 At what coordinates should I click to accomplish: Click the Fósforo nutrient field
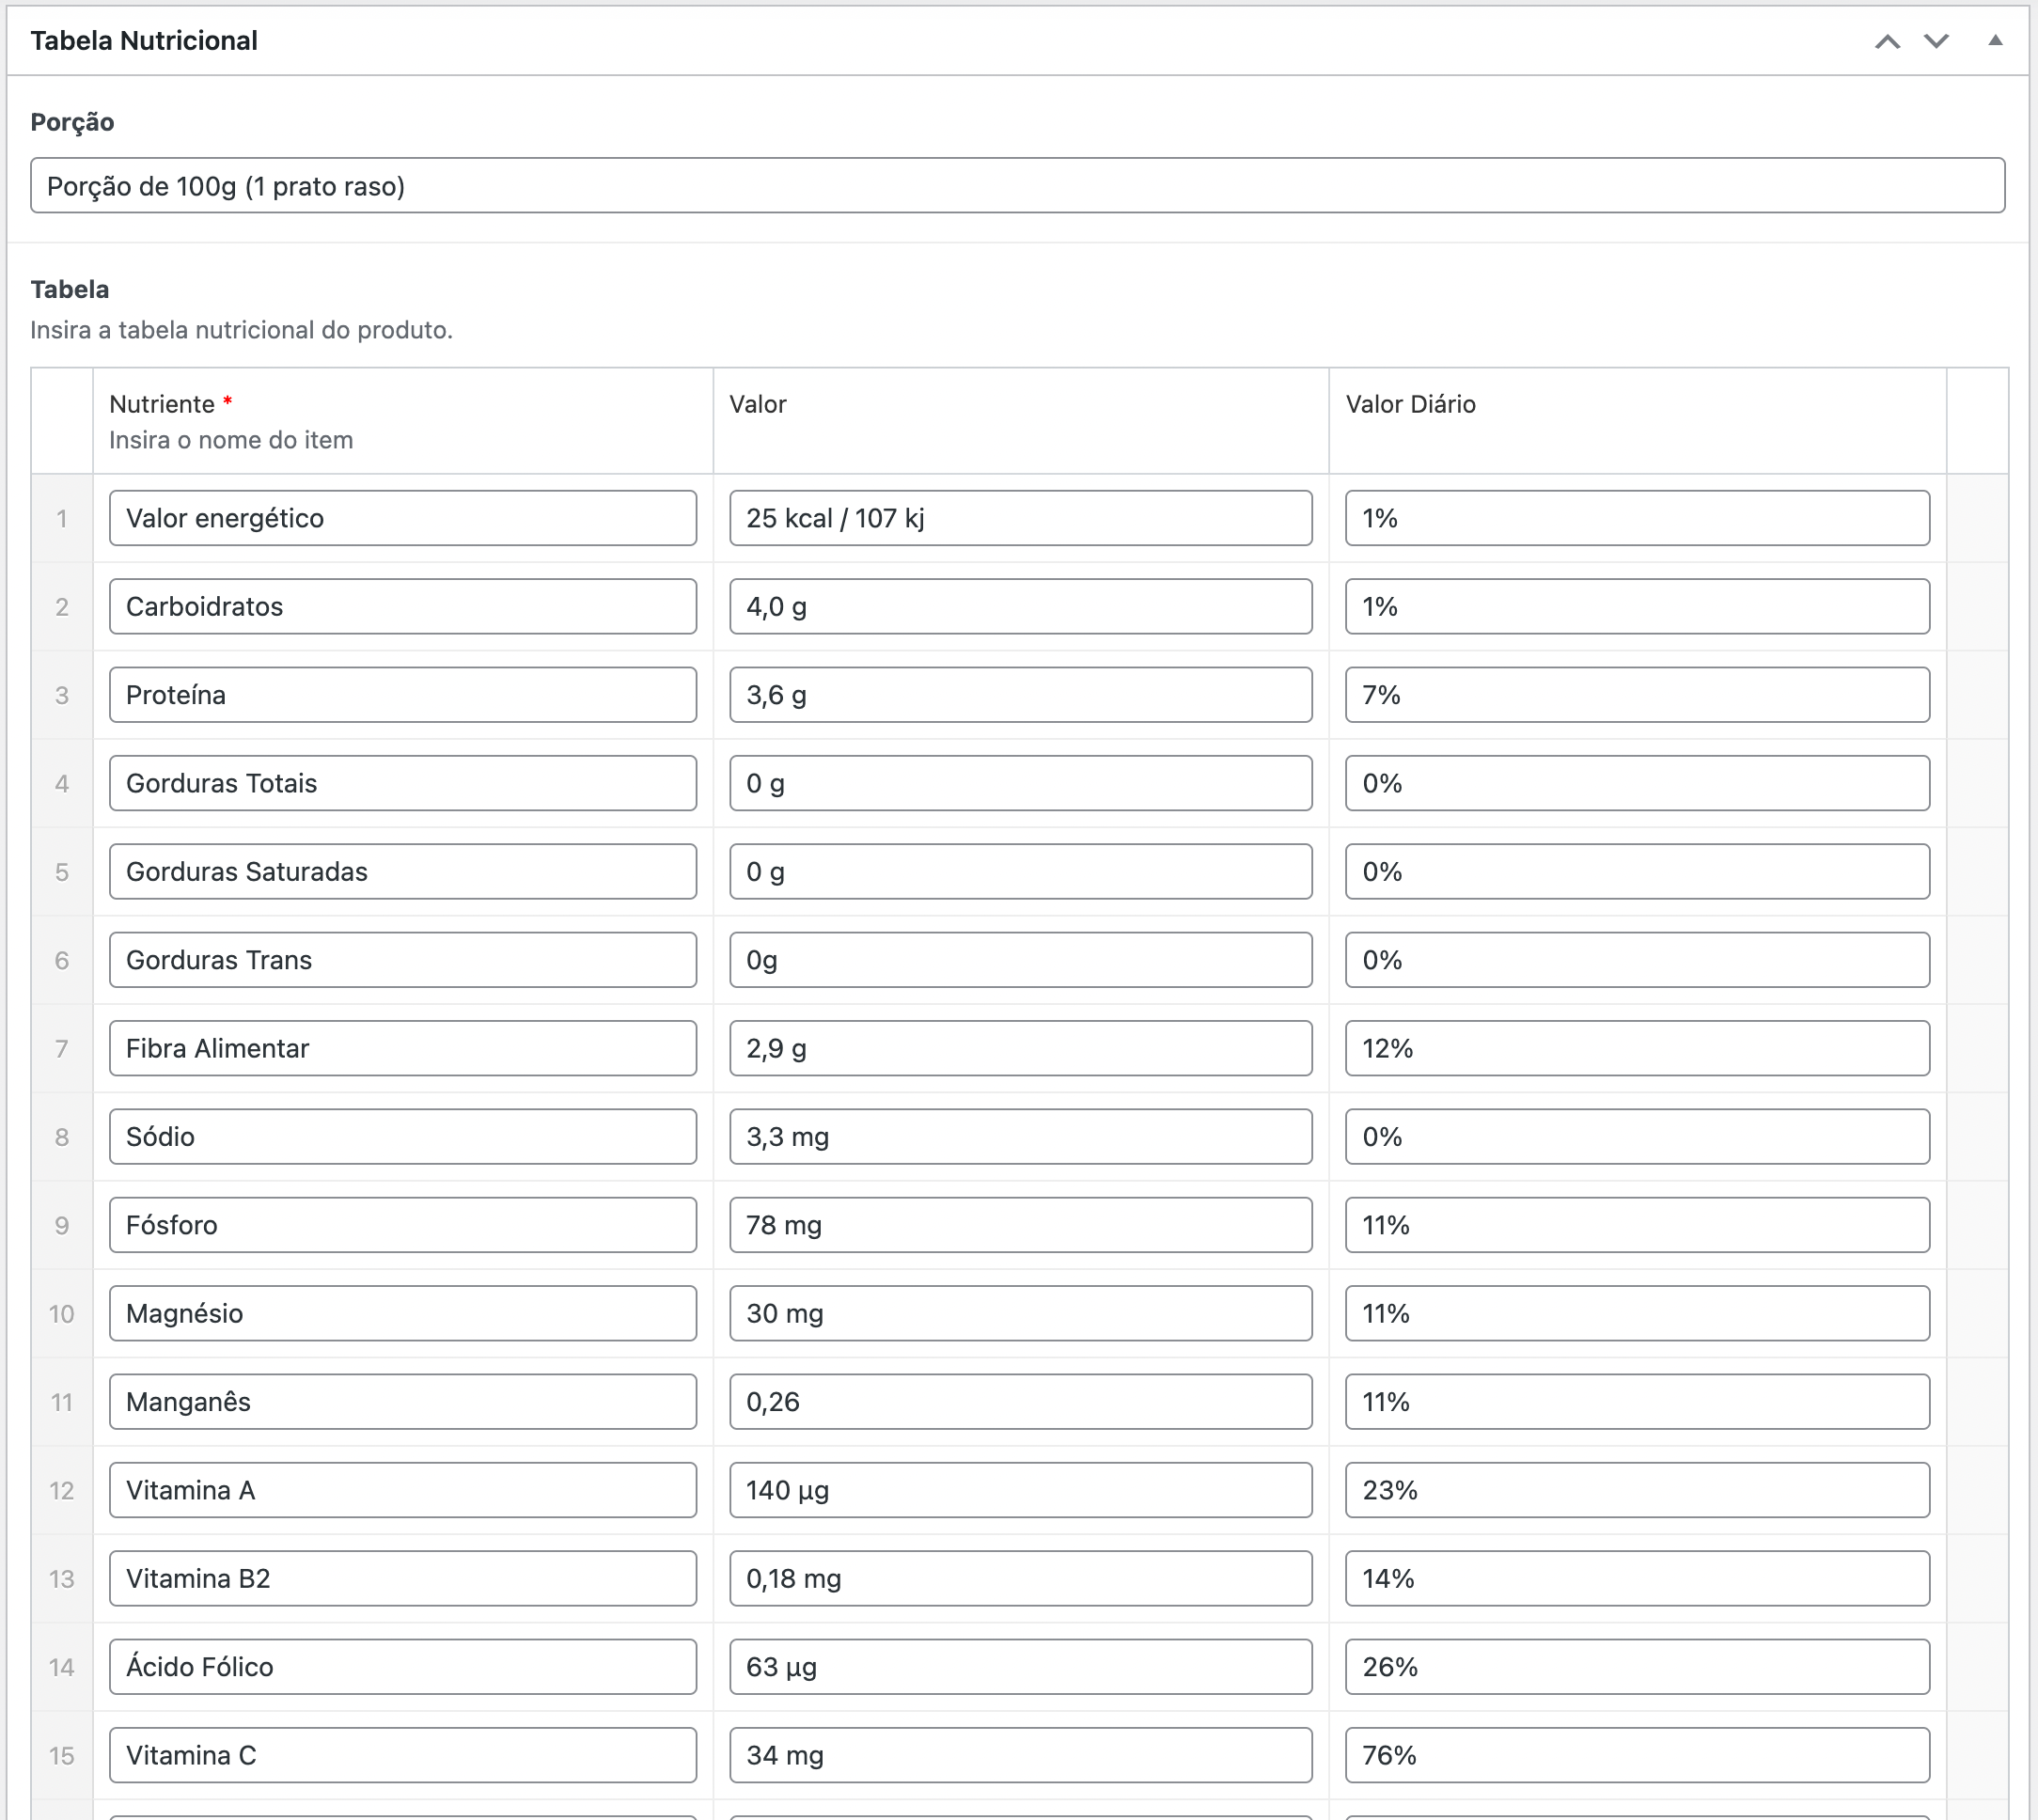click(402, 1225)
